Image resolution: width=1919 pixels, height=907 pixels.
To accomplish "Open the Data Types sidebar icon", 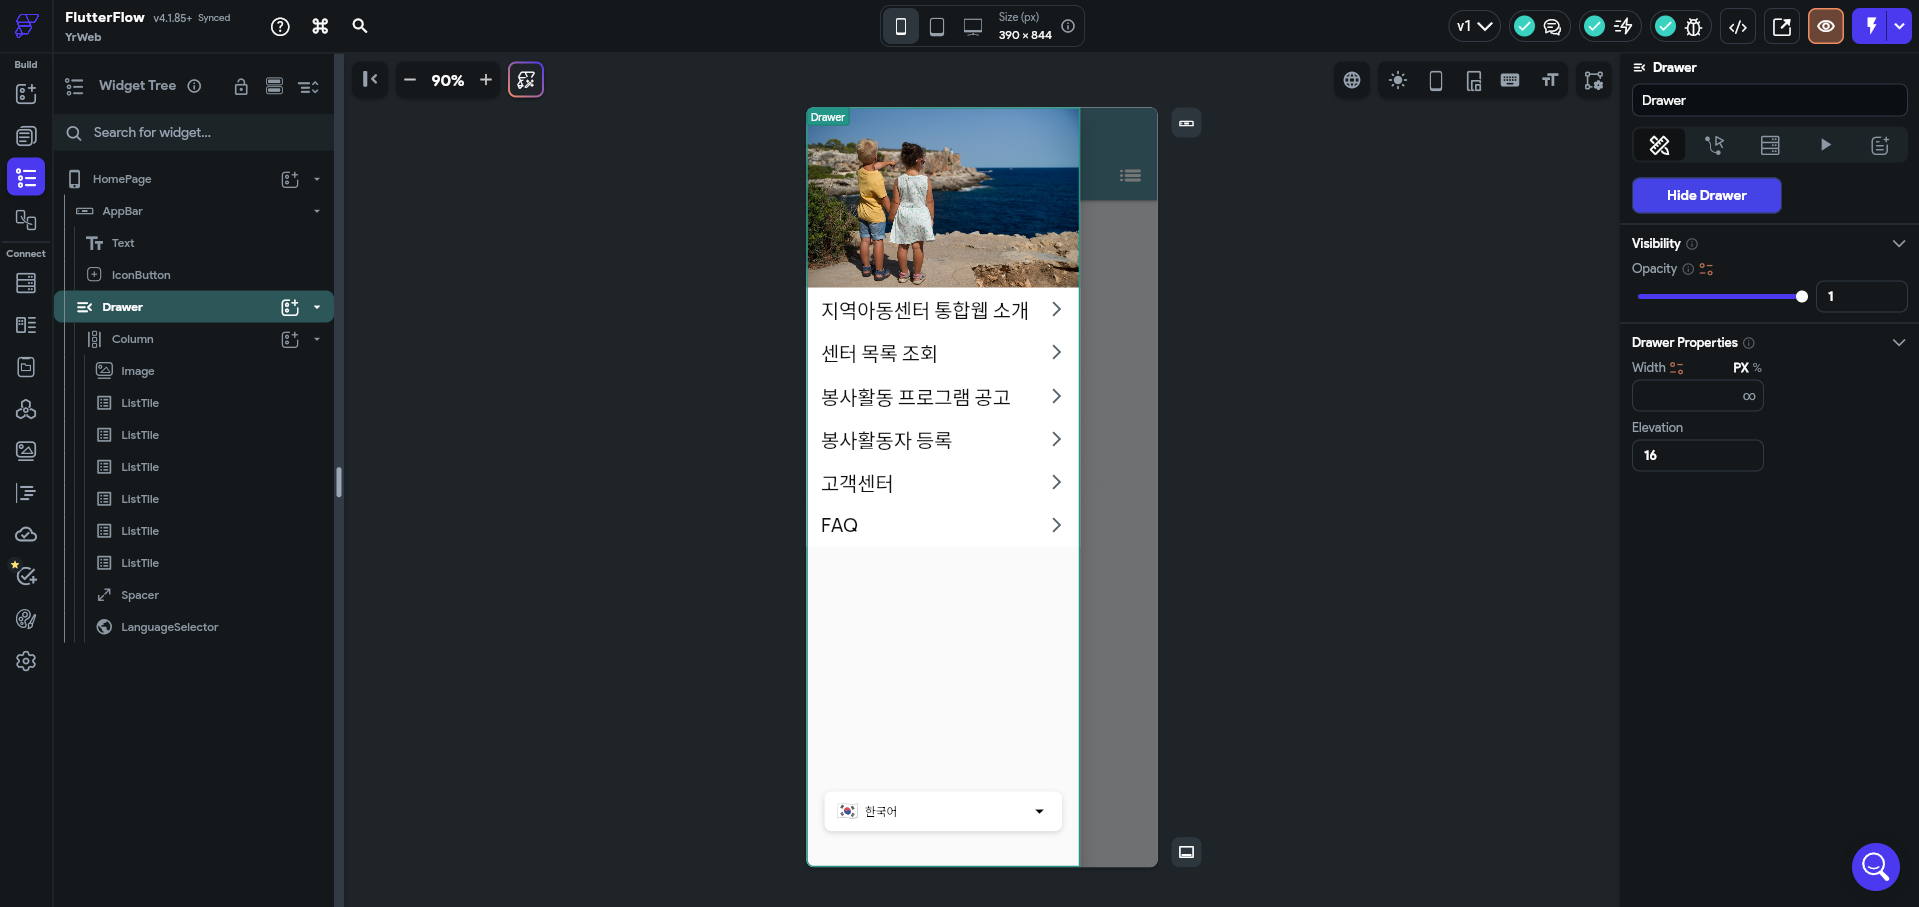I will click(26, 325).
